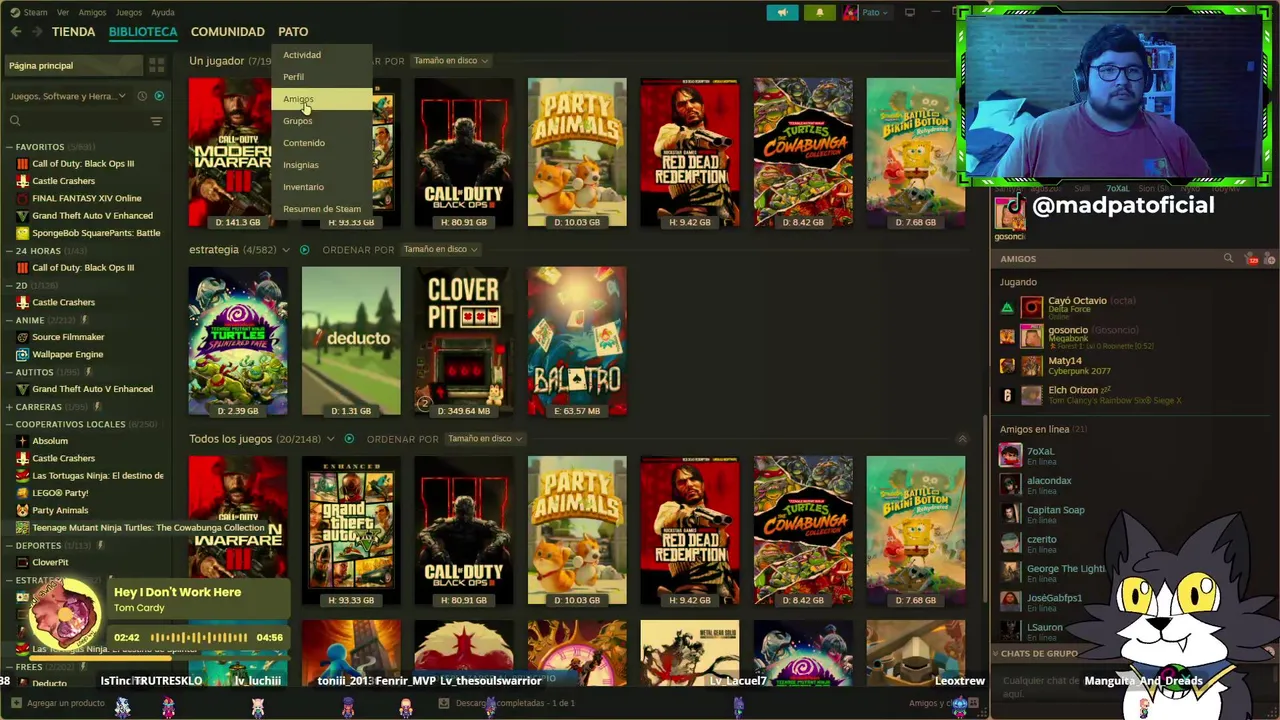Click the add friend icon
Image resolution: width=1280 pixels, height=720 pixels.
[1270, 259]
